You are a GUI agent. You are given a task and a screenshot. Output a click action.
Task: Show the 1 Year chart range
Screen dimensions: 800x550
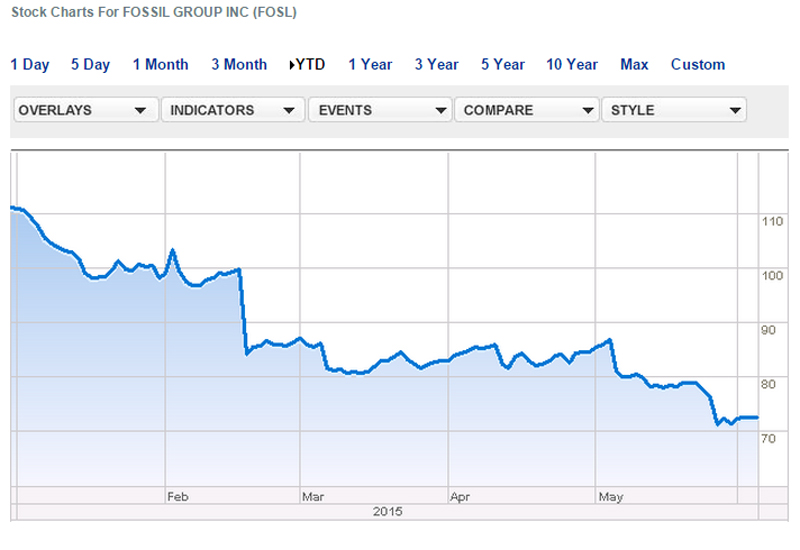tap(370, 64)
